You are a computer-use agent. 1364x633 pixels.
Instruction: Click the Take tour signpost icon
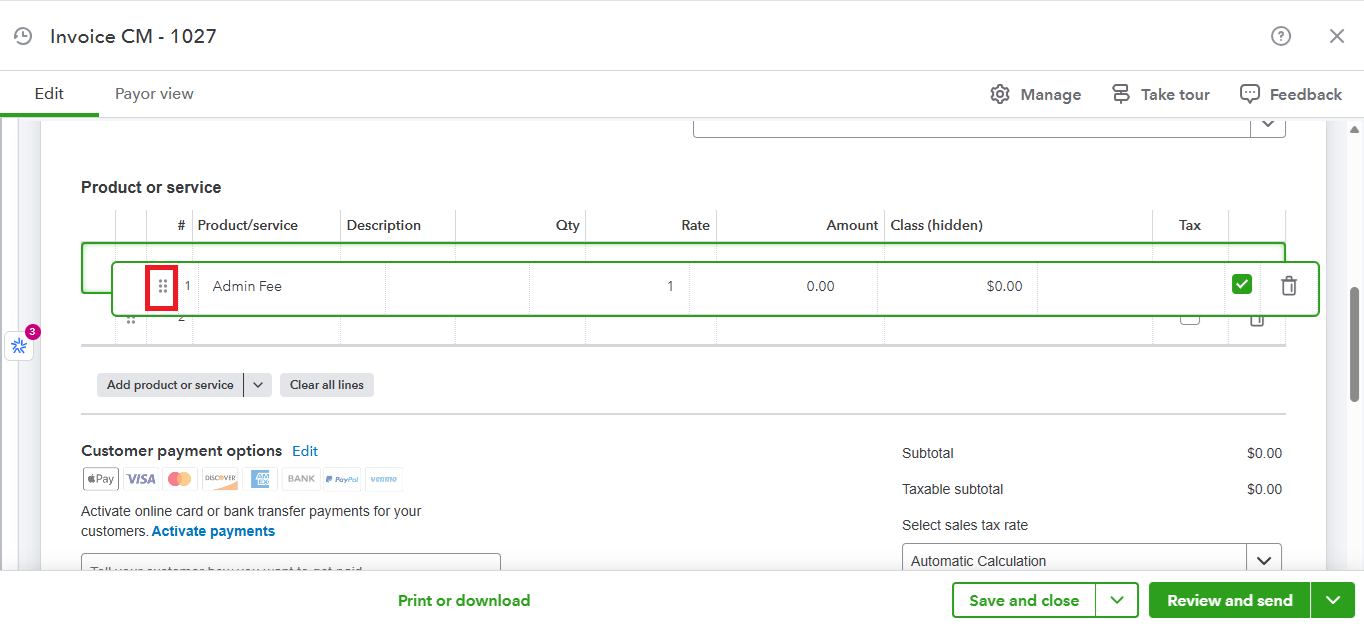tap(1121, 94)
